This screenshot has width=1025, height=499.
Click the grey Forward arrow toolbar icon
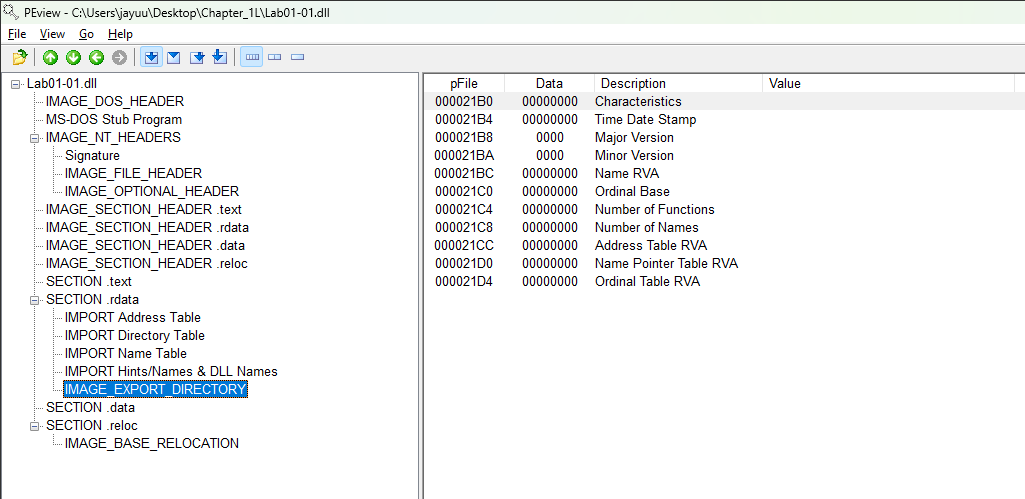click(119, 58)
